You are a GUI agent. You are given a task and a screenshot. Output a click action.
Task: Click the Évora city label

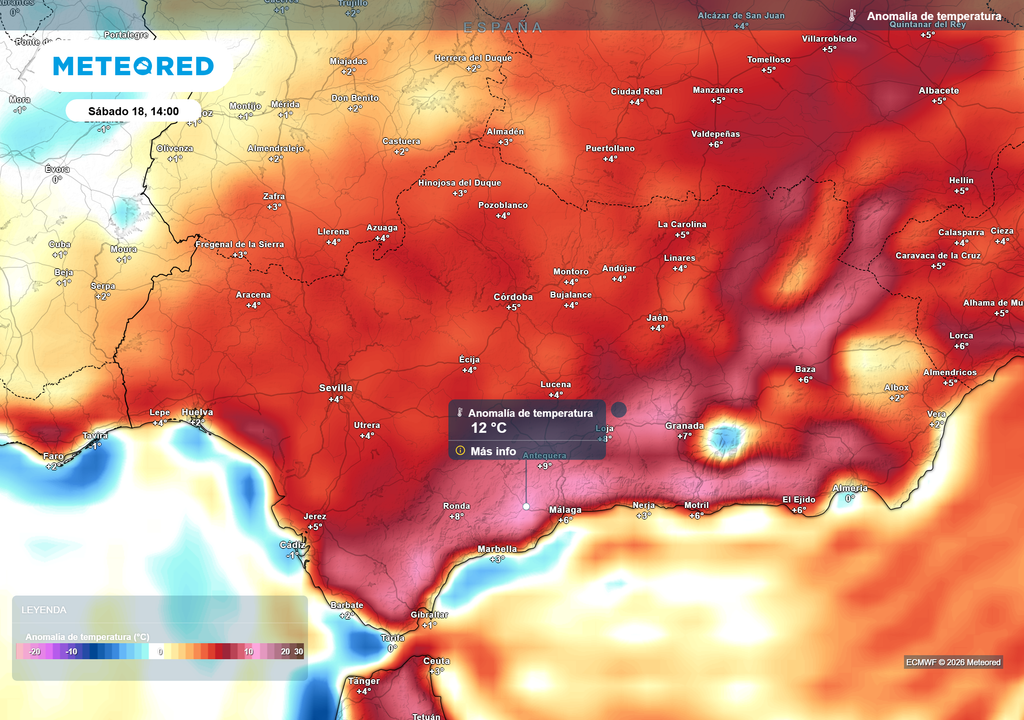pyautogui.click(x=57, y=169)
